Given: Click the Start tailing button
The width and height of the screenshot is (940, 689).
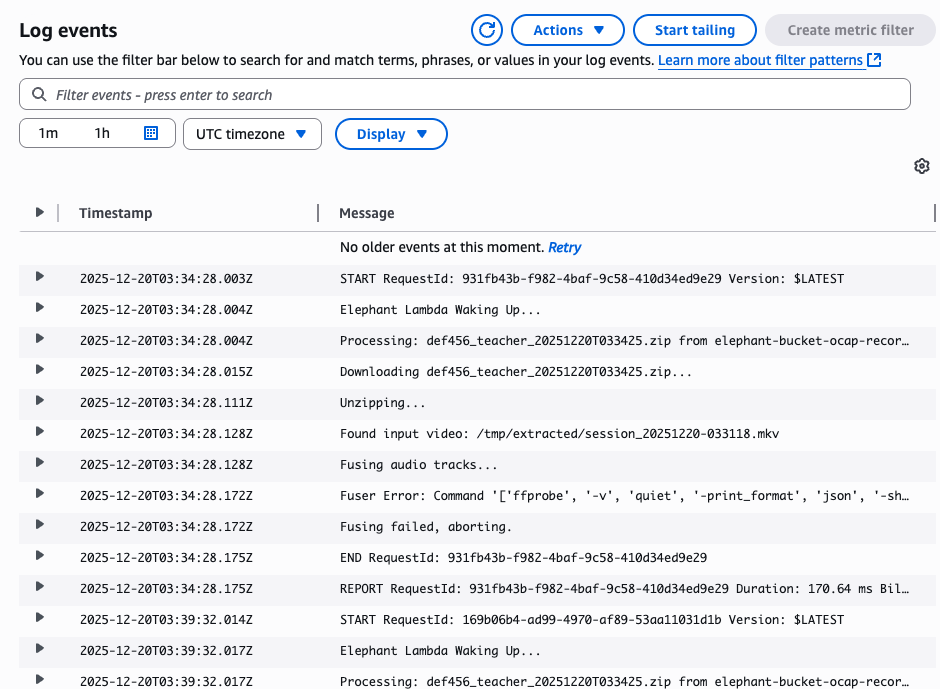Looking at the screenshot, I should pos(694,30).
